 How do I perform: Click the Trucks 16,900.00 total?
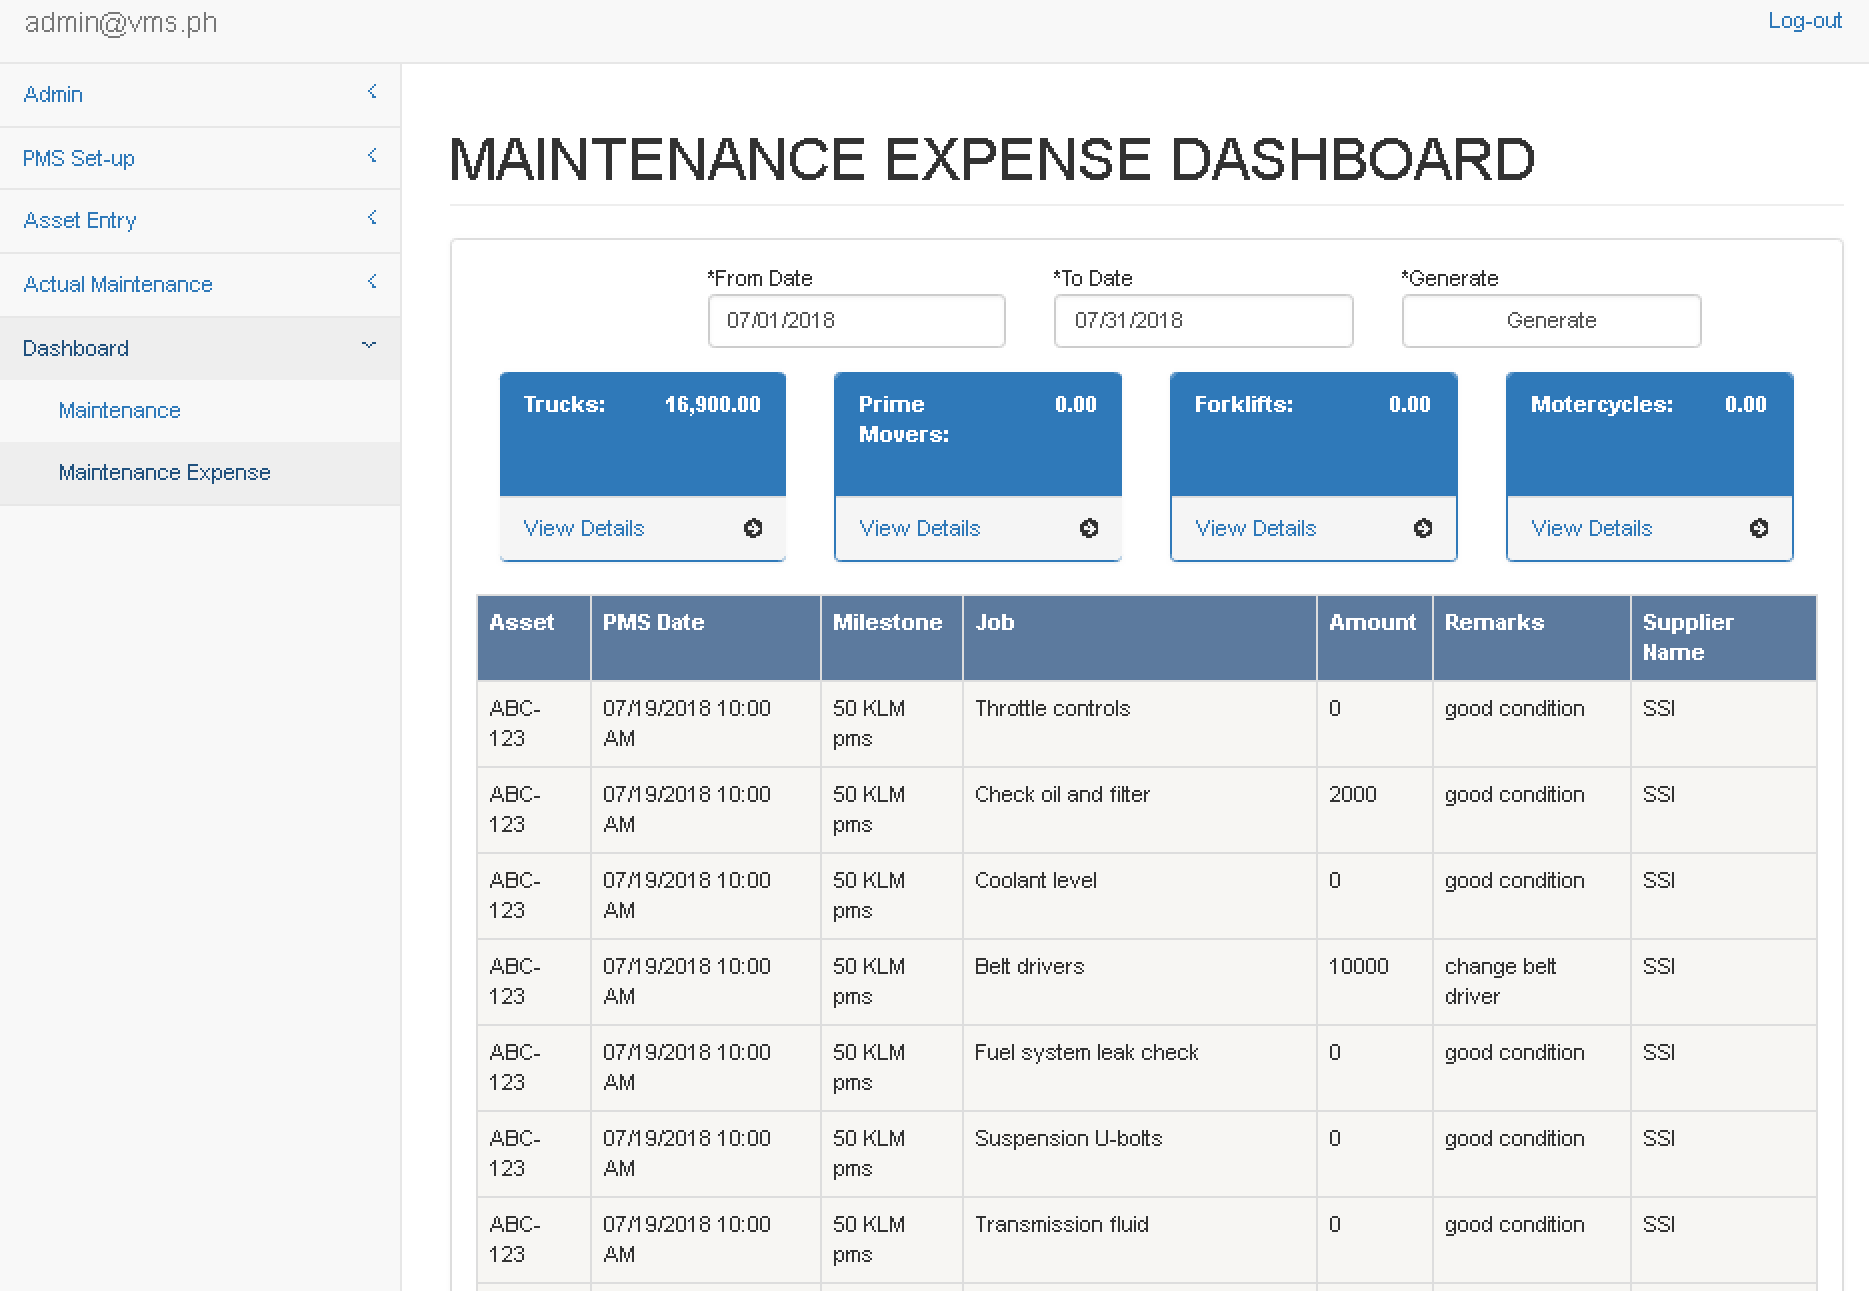(712, 404)
